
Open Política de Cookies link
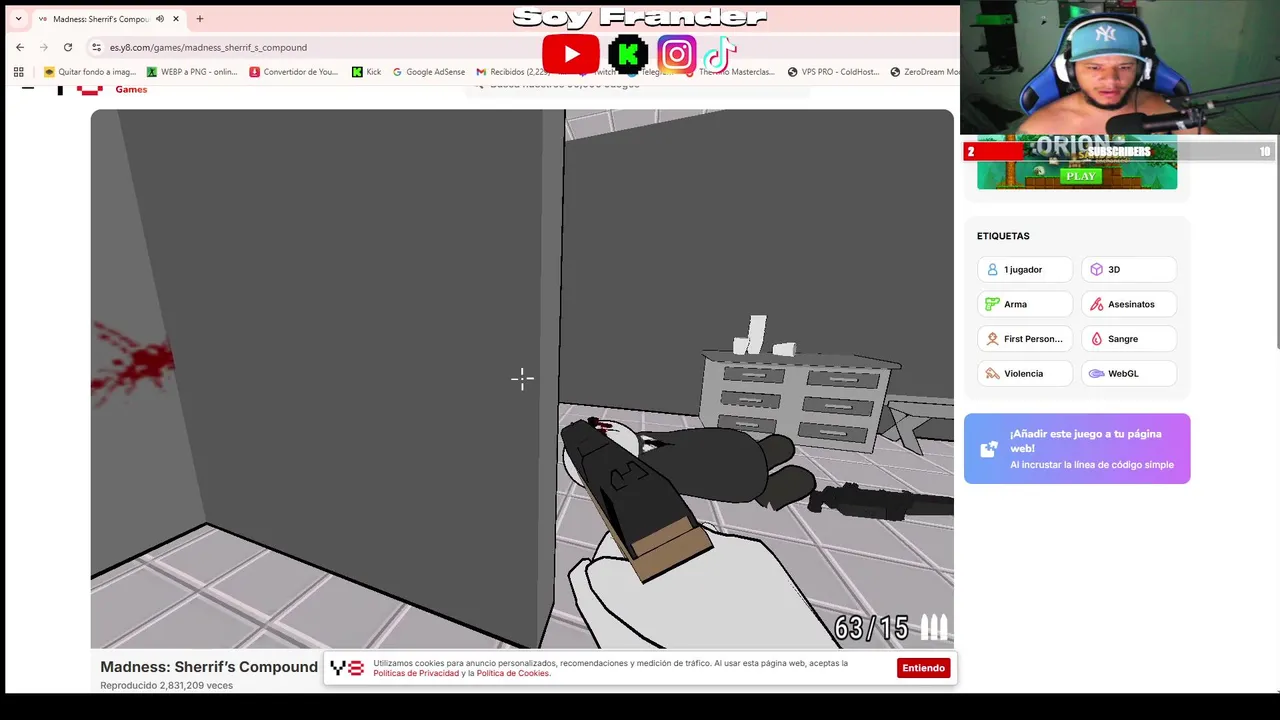[x=513, y=673]
